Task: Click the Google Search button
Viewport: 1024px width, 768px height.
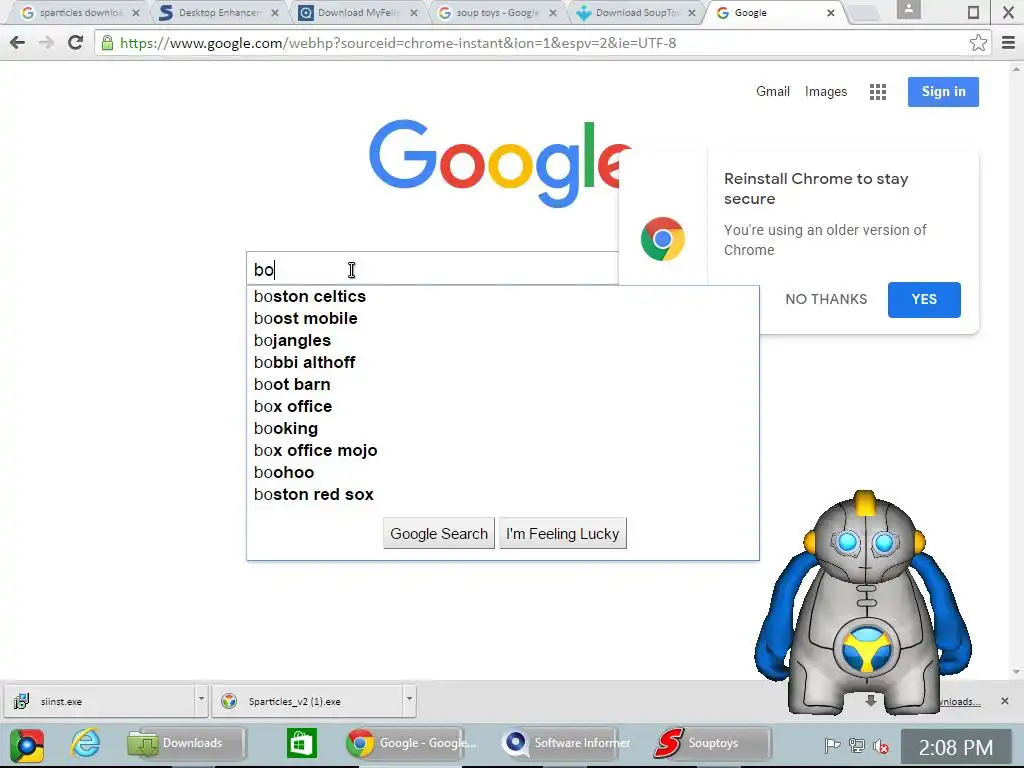Action: [x=439, y=534]
